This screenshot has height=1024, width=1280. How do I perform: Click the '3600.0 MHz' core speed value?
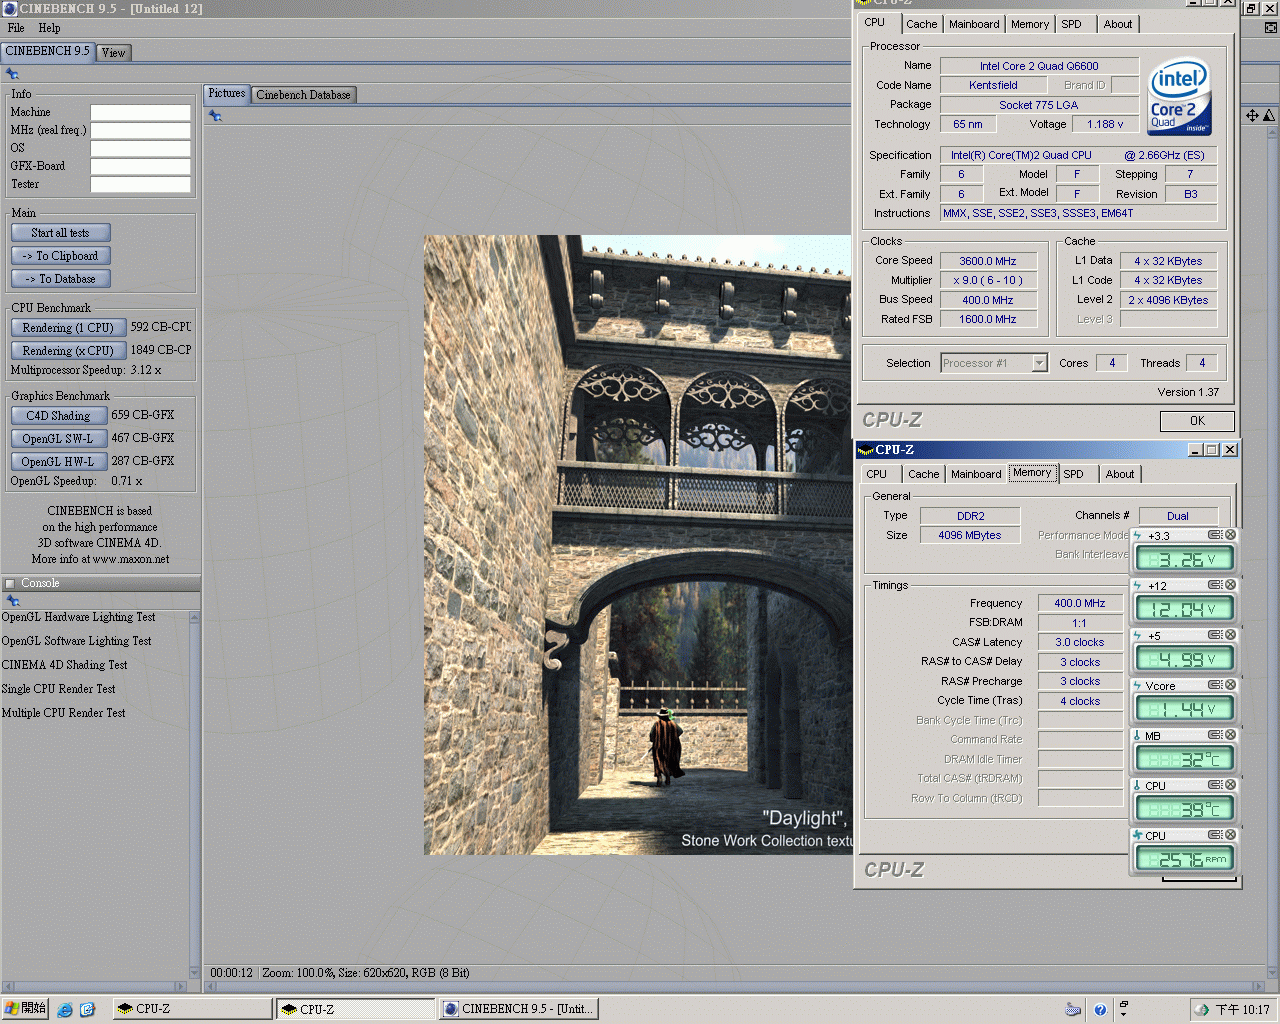pyautogui.click(x=988, y=261)
